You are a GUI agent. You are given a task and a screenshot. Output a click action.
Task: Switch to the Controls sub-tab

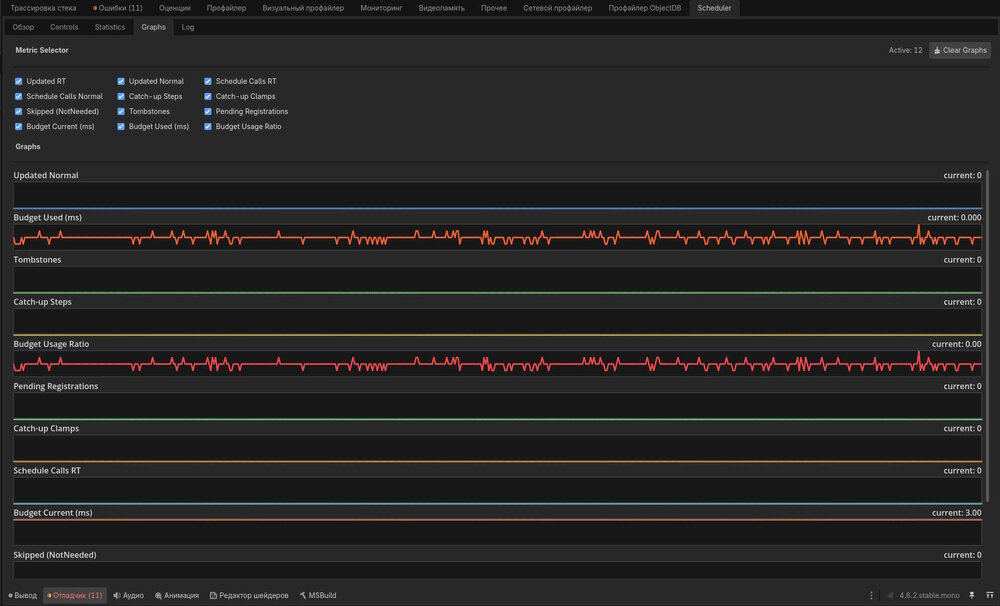[64, 27]
